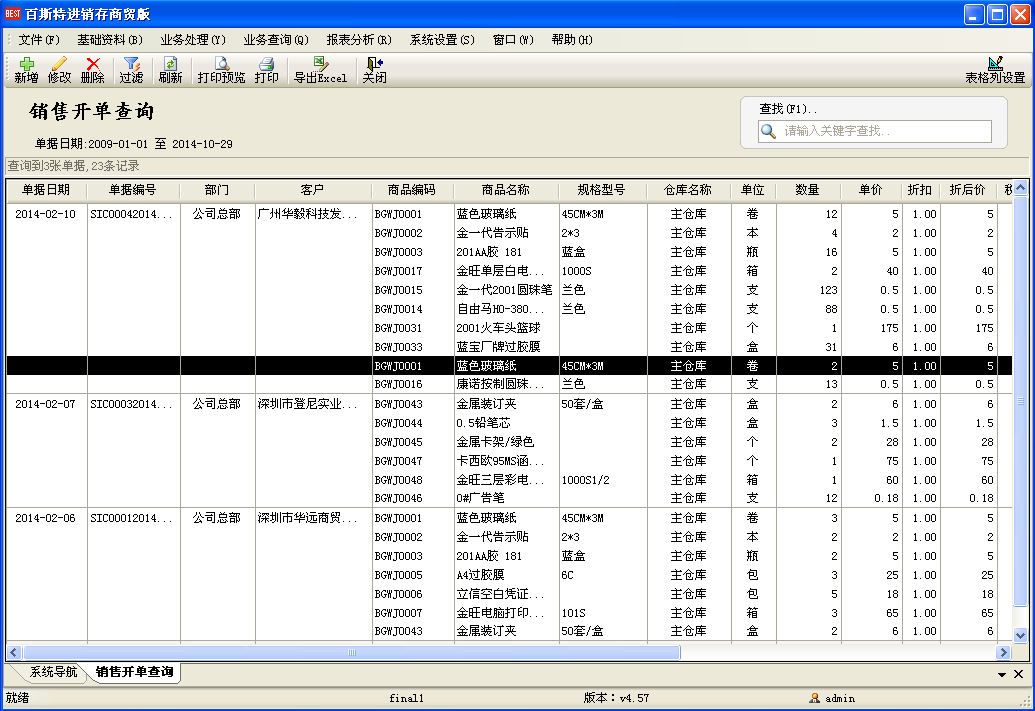Expand the tab list dropdown arrow at bottom right
The width and height of the screenshot is (1035, 711).
[1003, 674]
